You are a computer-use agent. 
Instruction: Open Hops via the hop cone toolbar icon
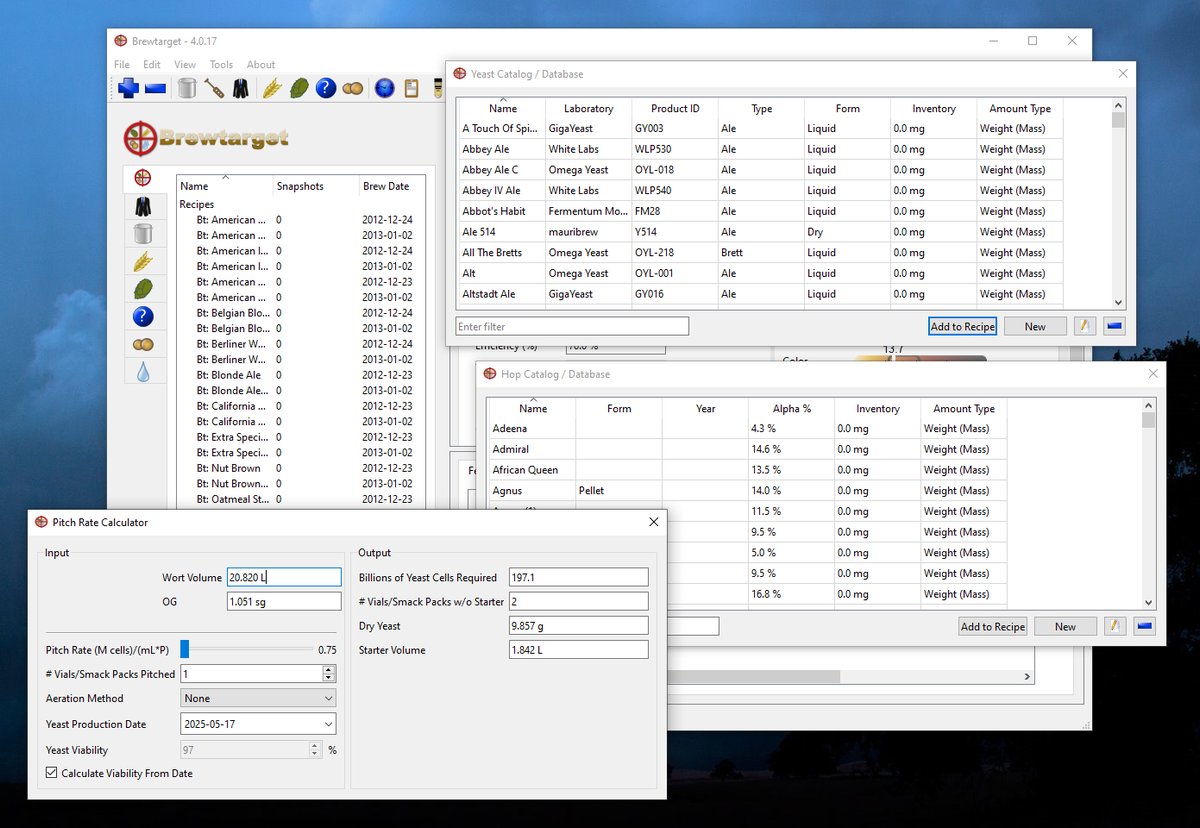(298, 89)
